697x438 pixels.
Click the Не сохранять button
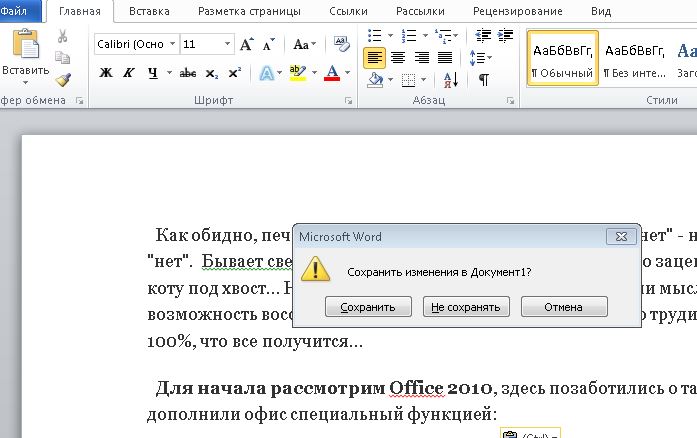pyautogui.click(x=465, y=307)
